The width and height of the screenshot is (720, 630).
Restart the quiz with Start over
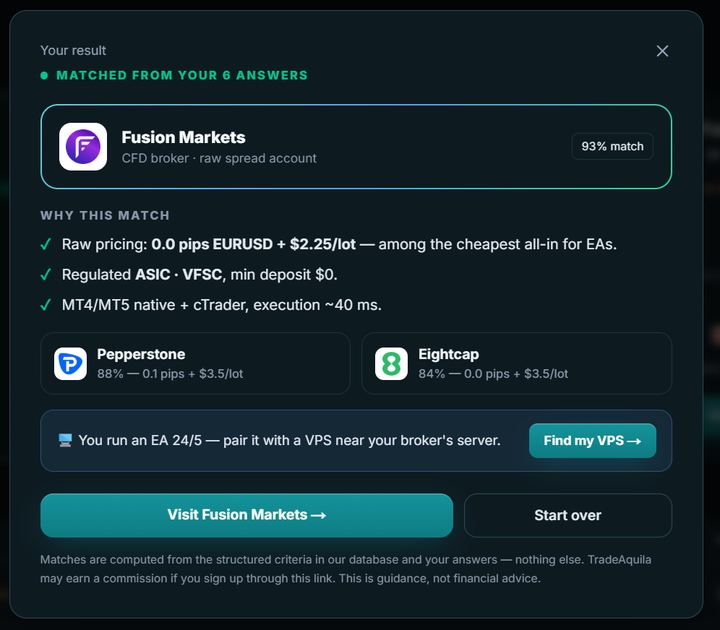tap(568, 515)
